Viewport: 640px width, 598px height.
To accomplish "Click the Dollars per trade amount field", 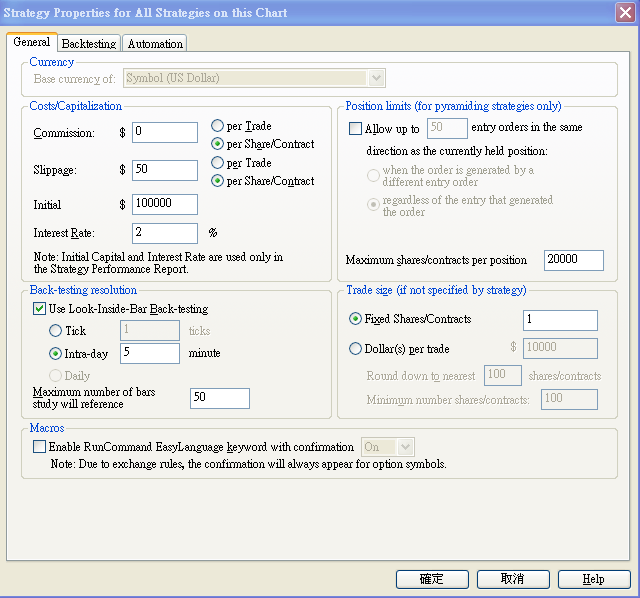I will [x=560, y=348].
